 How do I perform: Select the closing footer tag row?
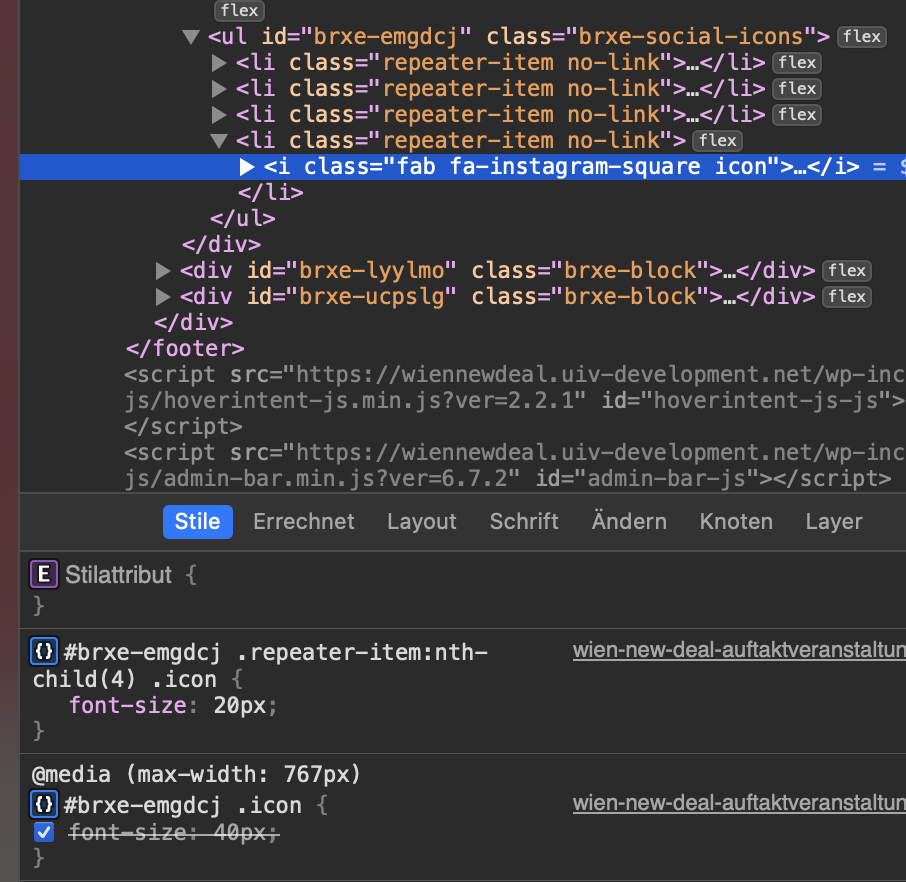click(185, 349)
